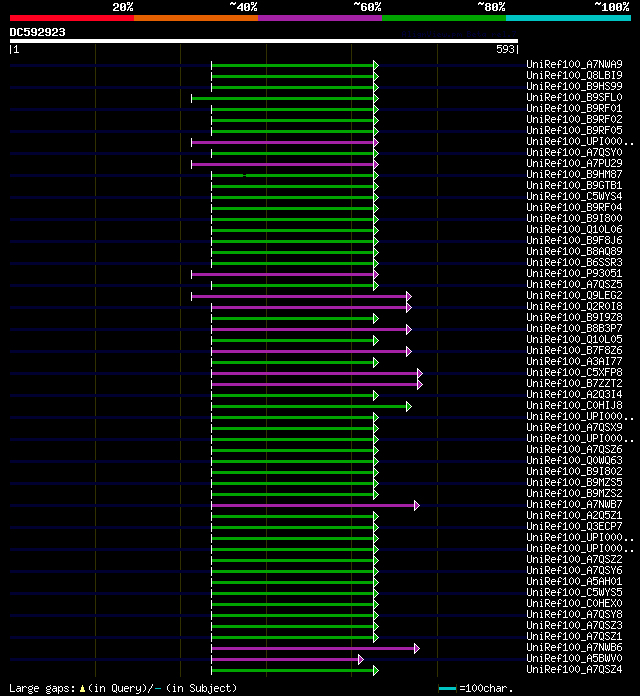The image size is (640, 696).
Task: Open the UniRef100_A7NWA9 hit label
Action: point(574,64)
